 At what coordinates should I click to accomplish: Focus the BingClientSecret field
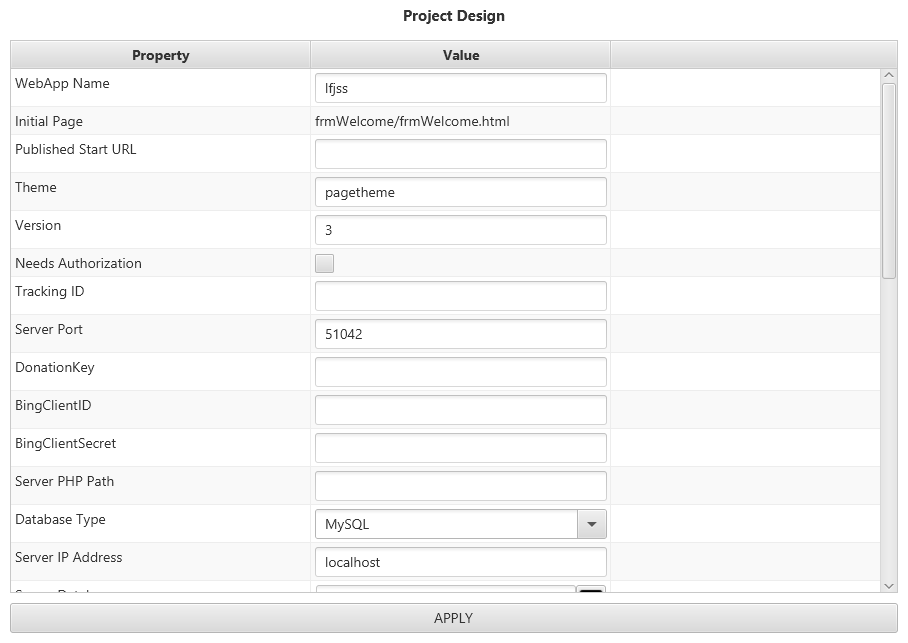pyautogui.click(x=460, y=448)
